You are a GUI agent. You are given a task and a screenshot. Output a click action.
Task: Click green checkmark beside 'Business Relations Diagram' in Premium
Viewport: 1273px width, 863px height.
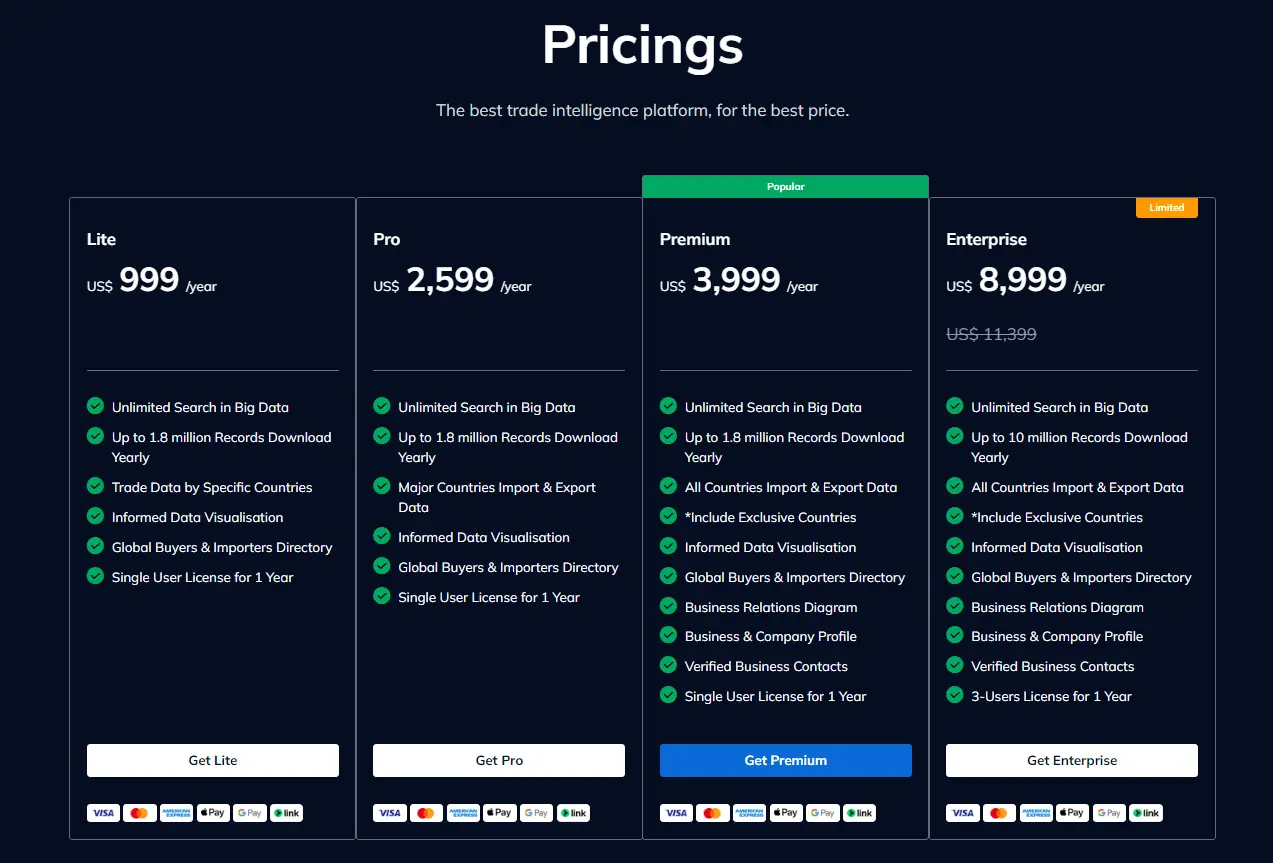click(x=668, y=606)
